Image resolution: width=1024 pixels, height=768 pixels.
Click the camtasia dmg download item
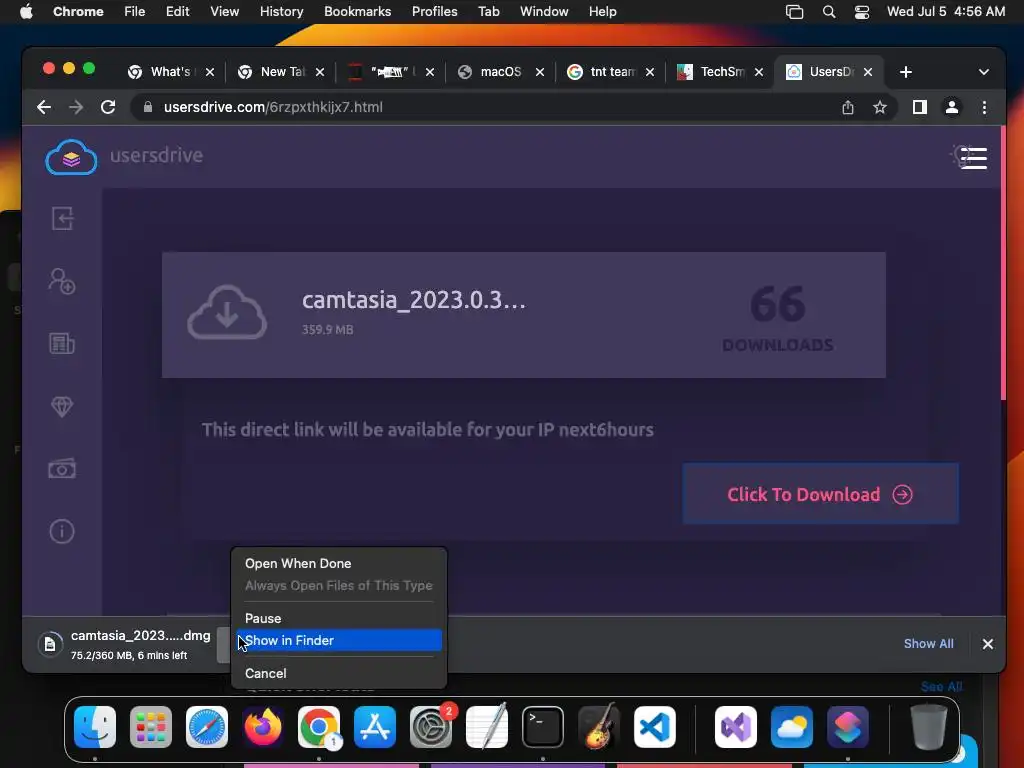[x=125, y=644]
